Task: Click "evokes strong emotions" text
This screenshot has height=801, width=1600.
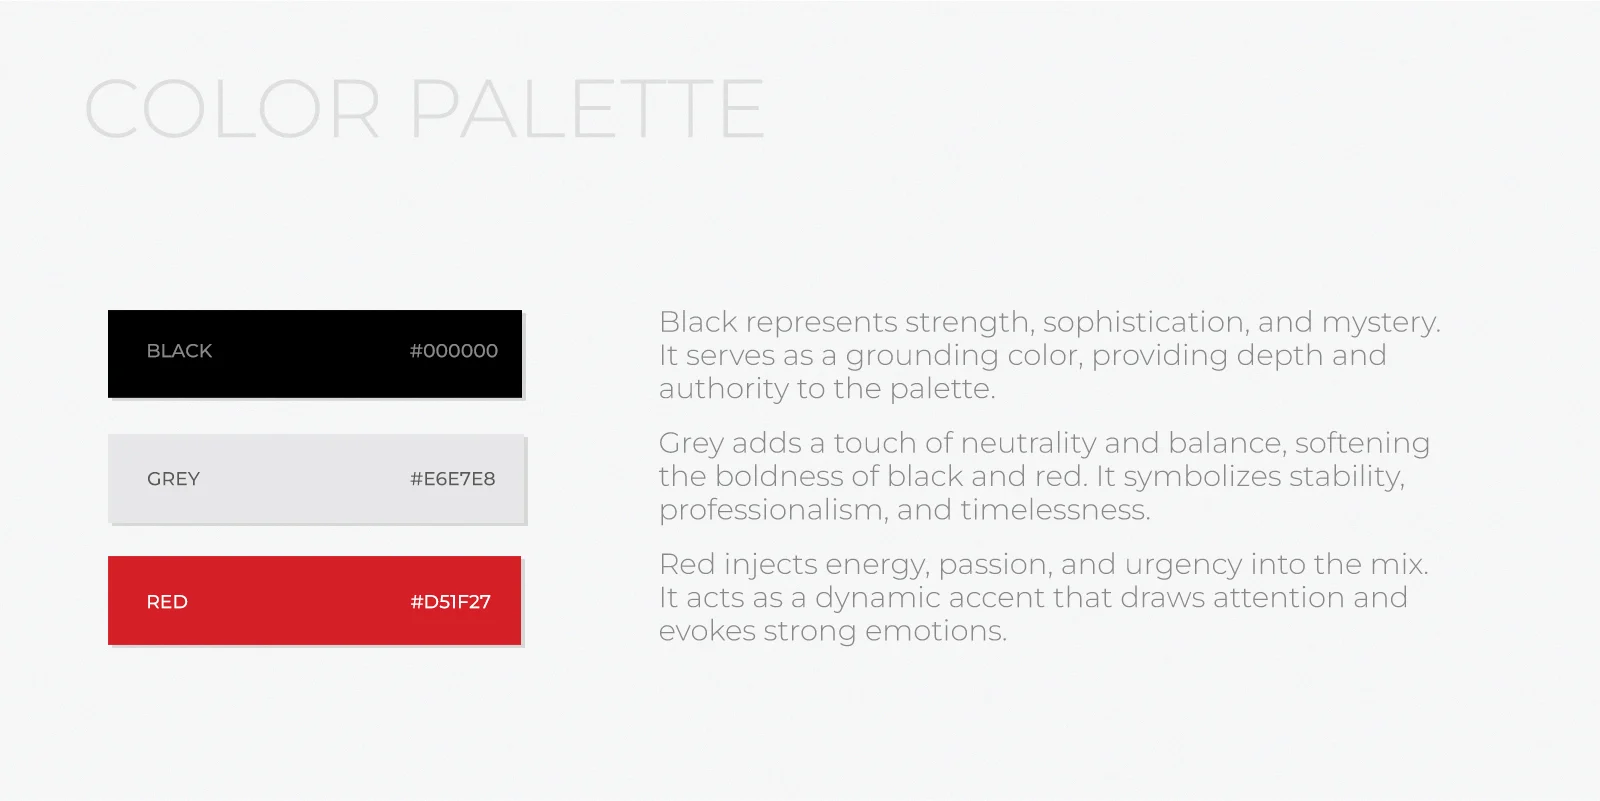Action: pyautogui.click(x=832, y=631)
